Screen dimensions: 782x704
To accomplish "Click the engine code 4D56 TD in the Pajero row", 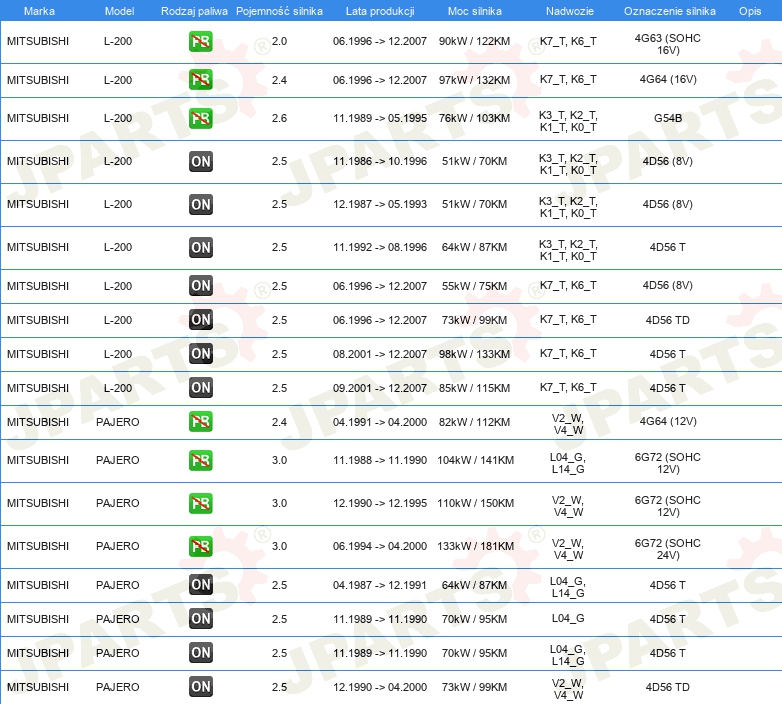I will tap(667, 687).
